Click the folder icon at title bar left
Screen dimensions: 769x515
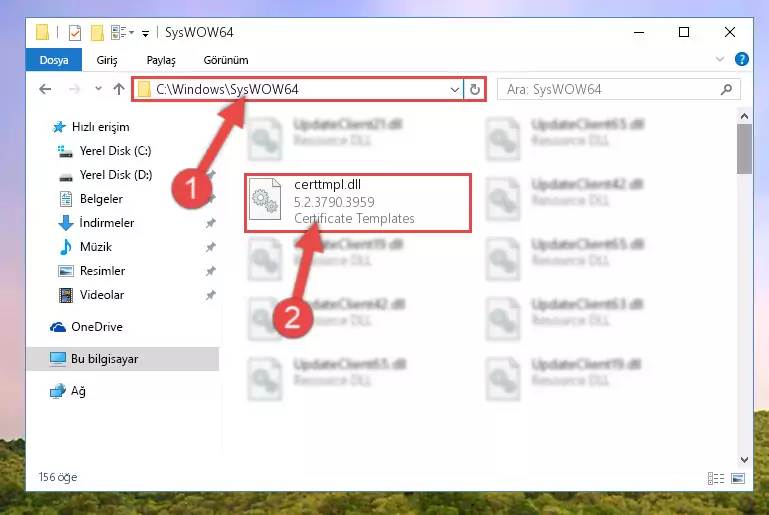click(x=43, y=32)
